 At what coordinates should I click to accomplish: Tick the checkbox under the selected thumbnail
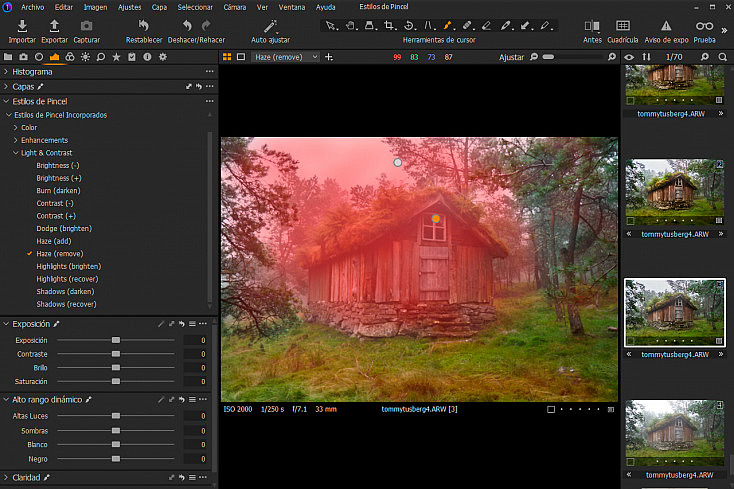pos(630,341)
